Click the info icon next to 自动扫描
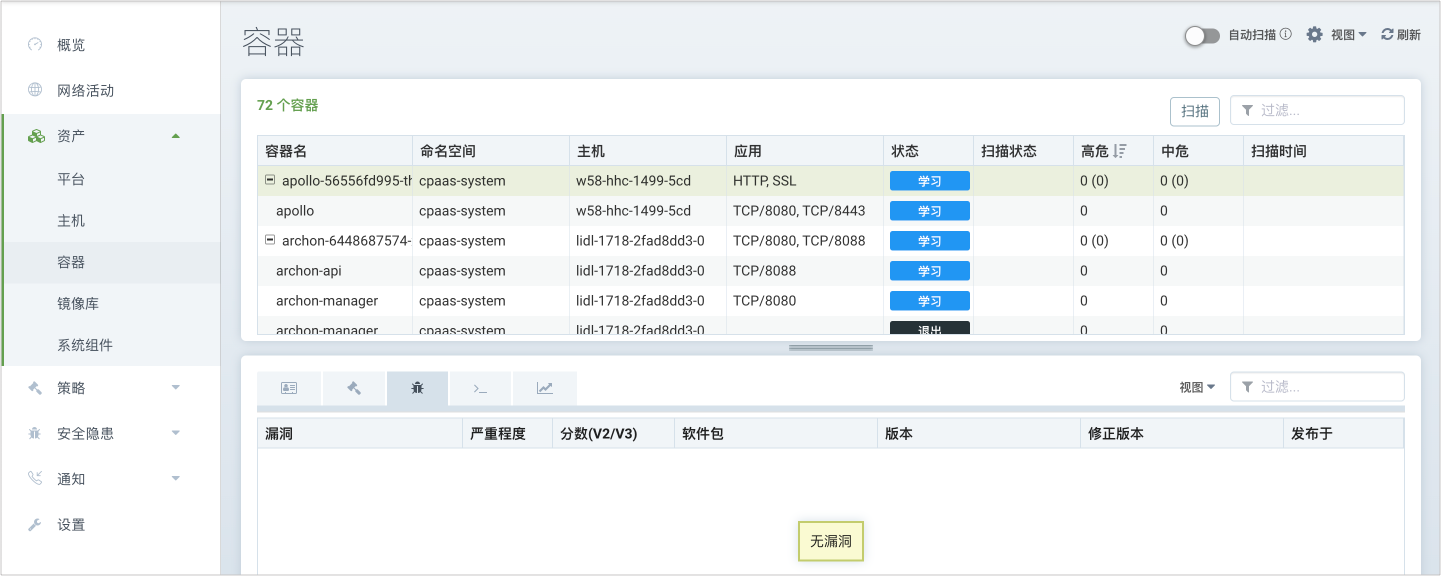The image size is (1441, 576). pos(1286,34)
